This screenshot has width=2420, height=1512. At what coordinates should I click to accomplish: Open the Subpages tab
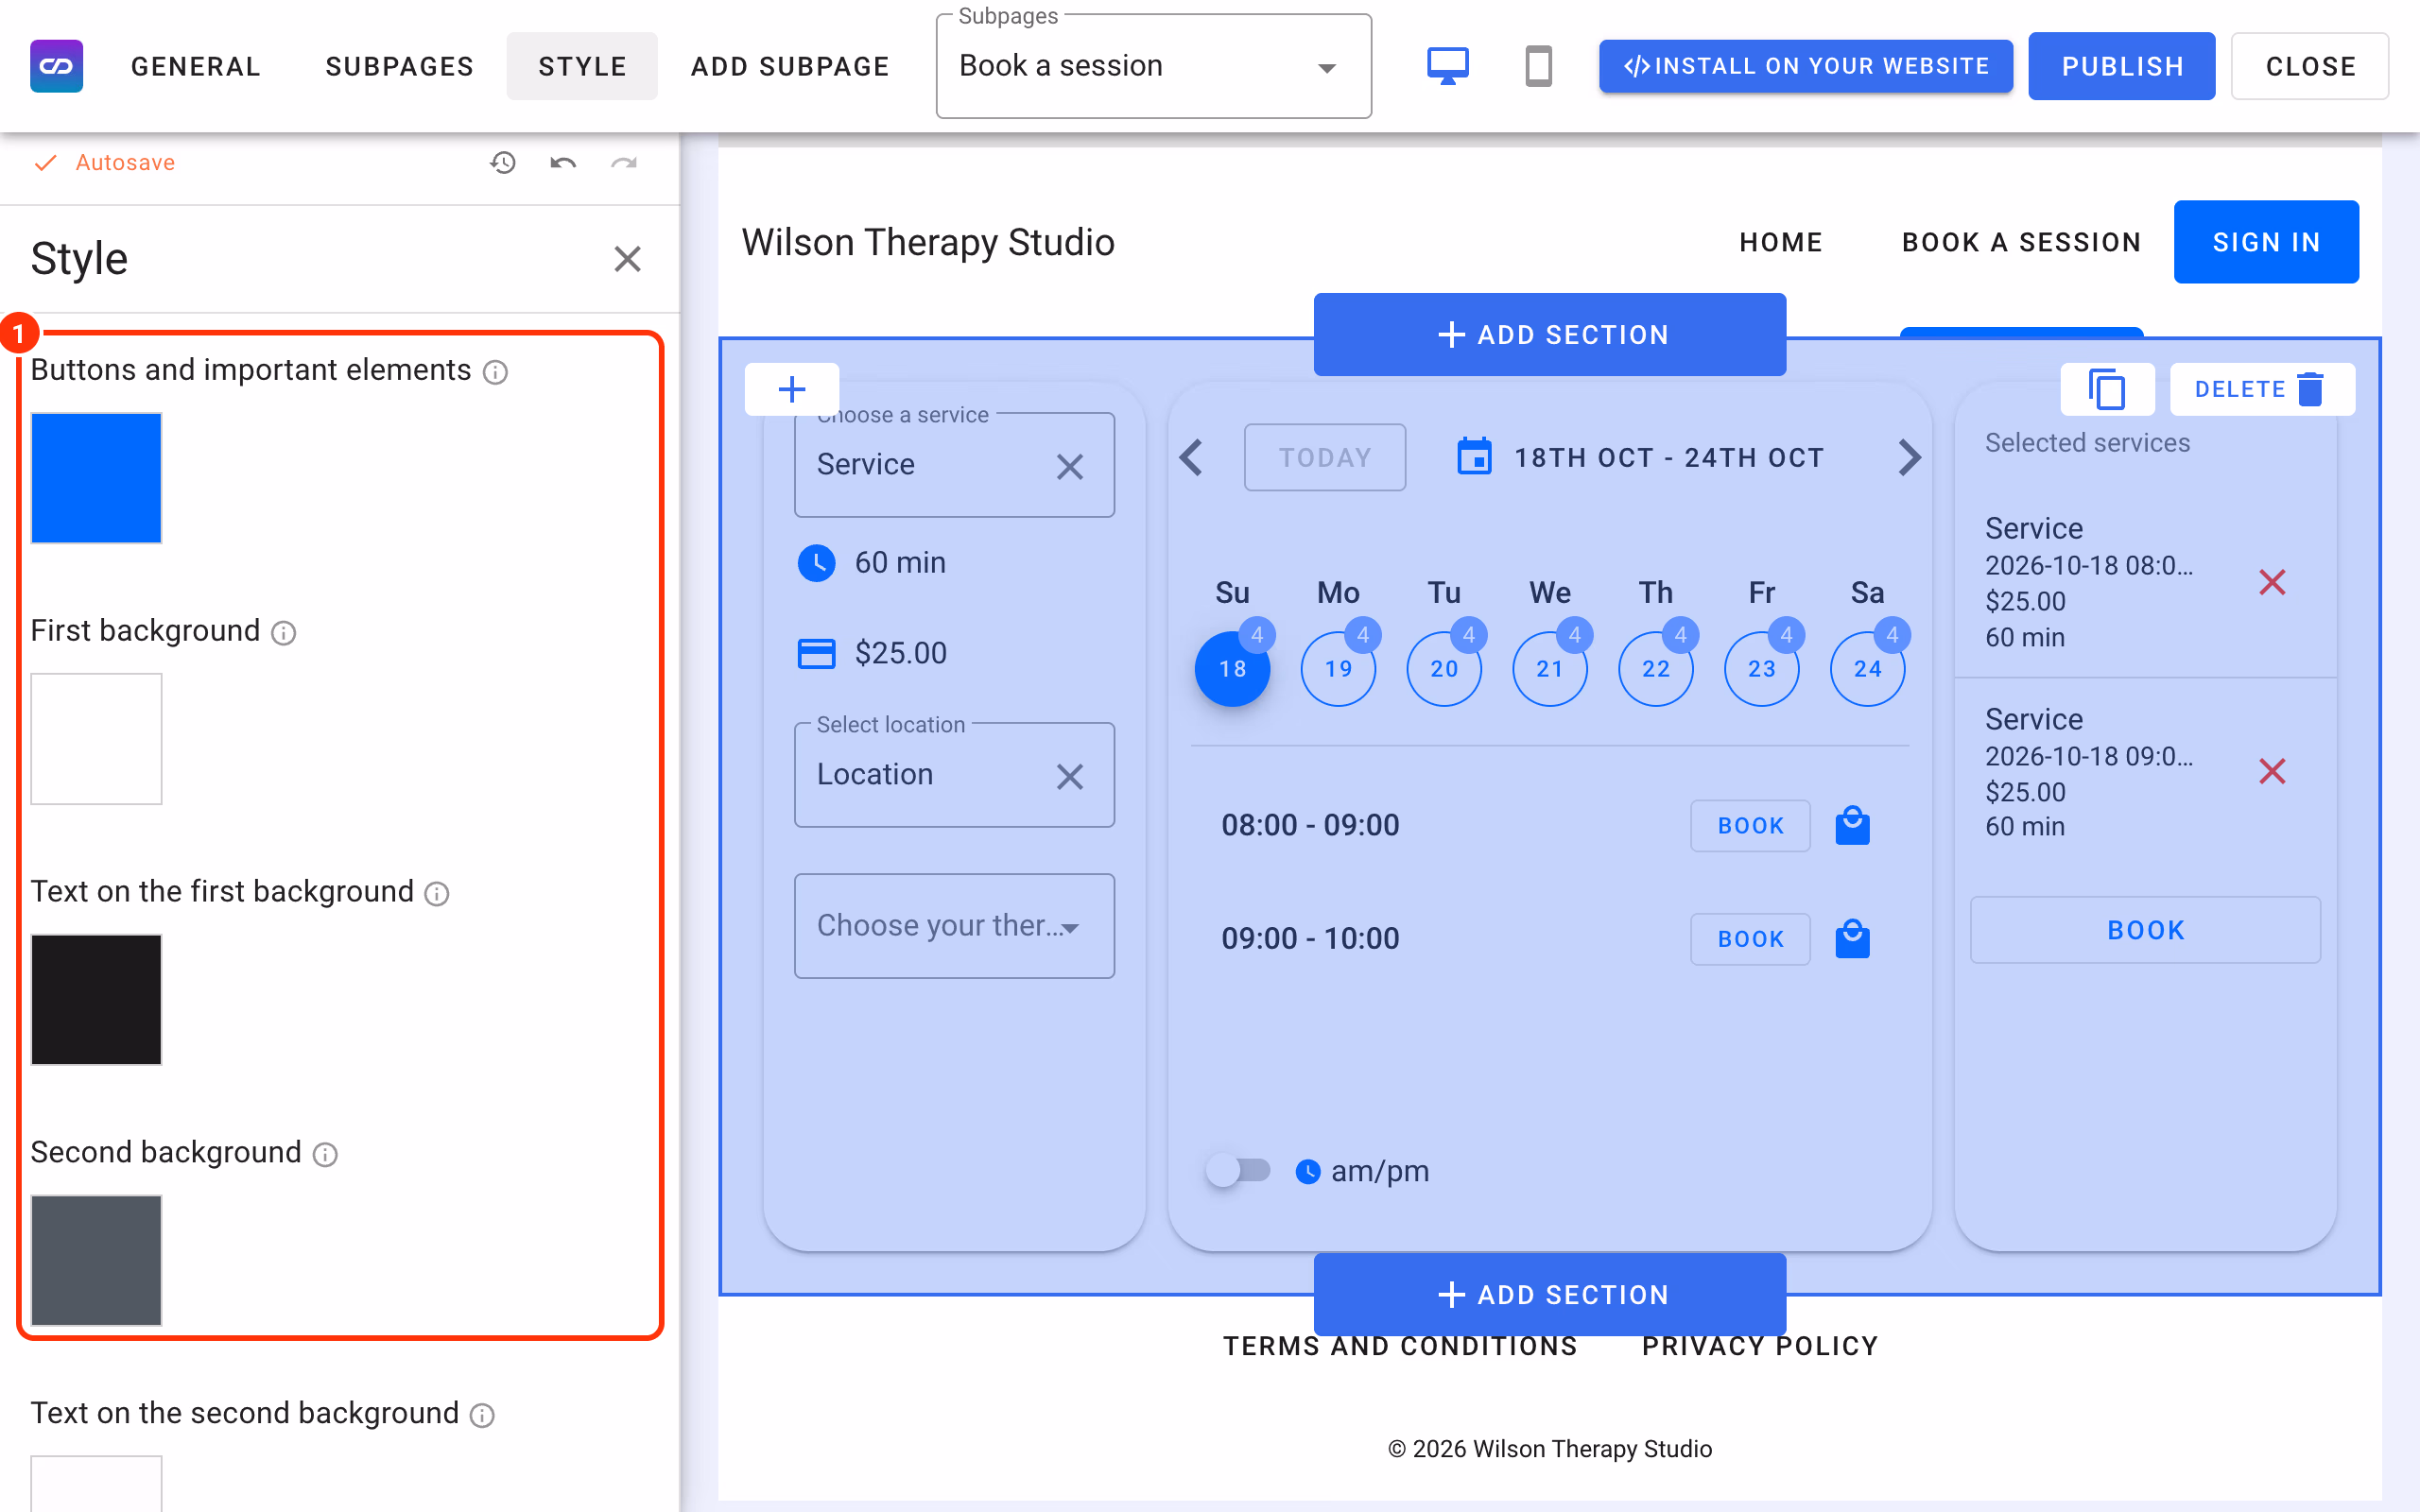click(399, 66)
